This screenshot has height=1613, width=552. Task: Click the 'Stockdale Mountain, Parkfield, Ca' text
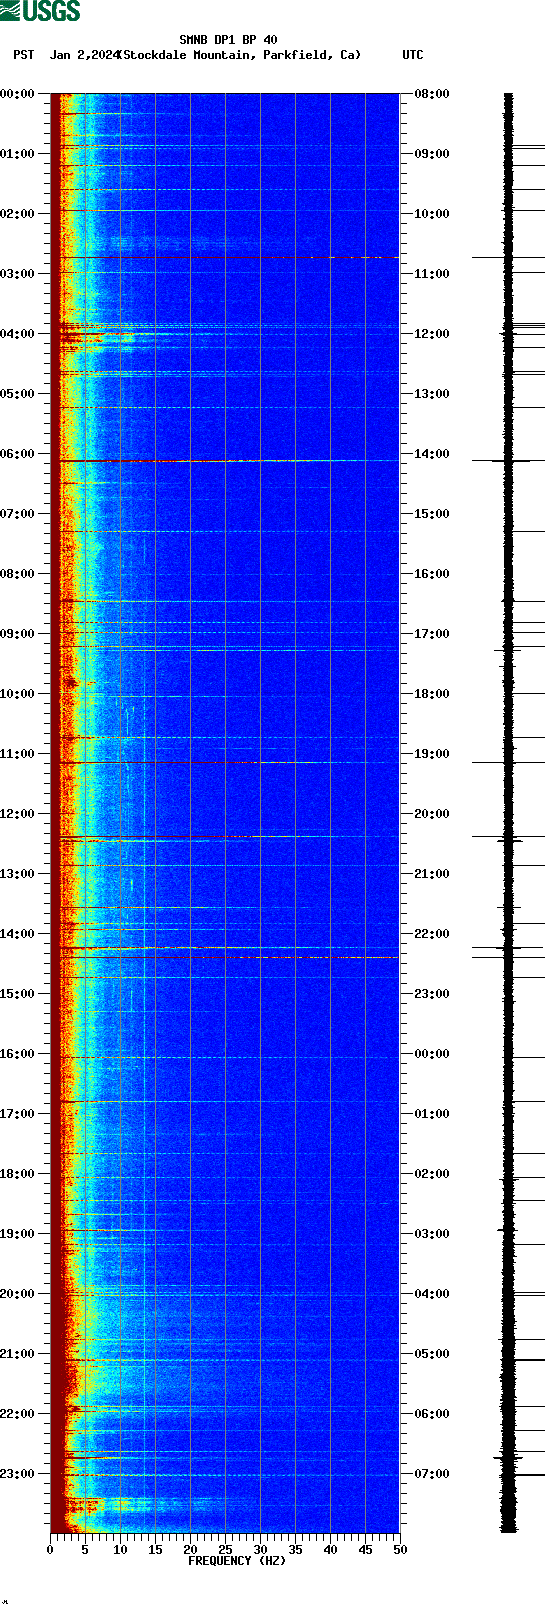[240, 55]
